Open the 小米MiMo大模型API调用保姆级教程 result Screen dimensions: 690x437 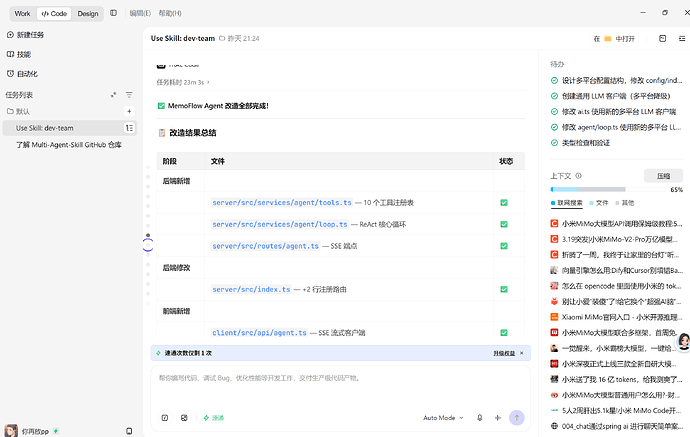click(x=617, y=224)
